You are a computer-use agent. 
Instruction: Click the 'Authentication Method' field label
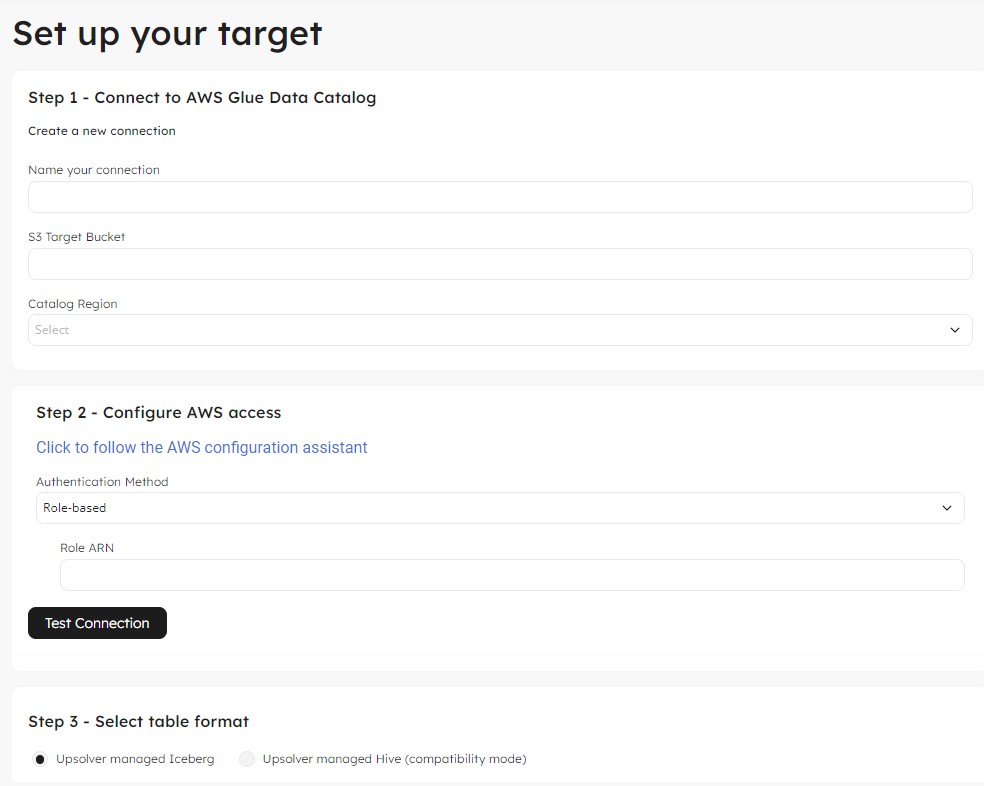tap(102, 482)
